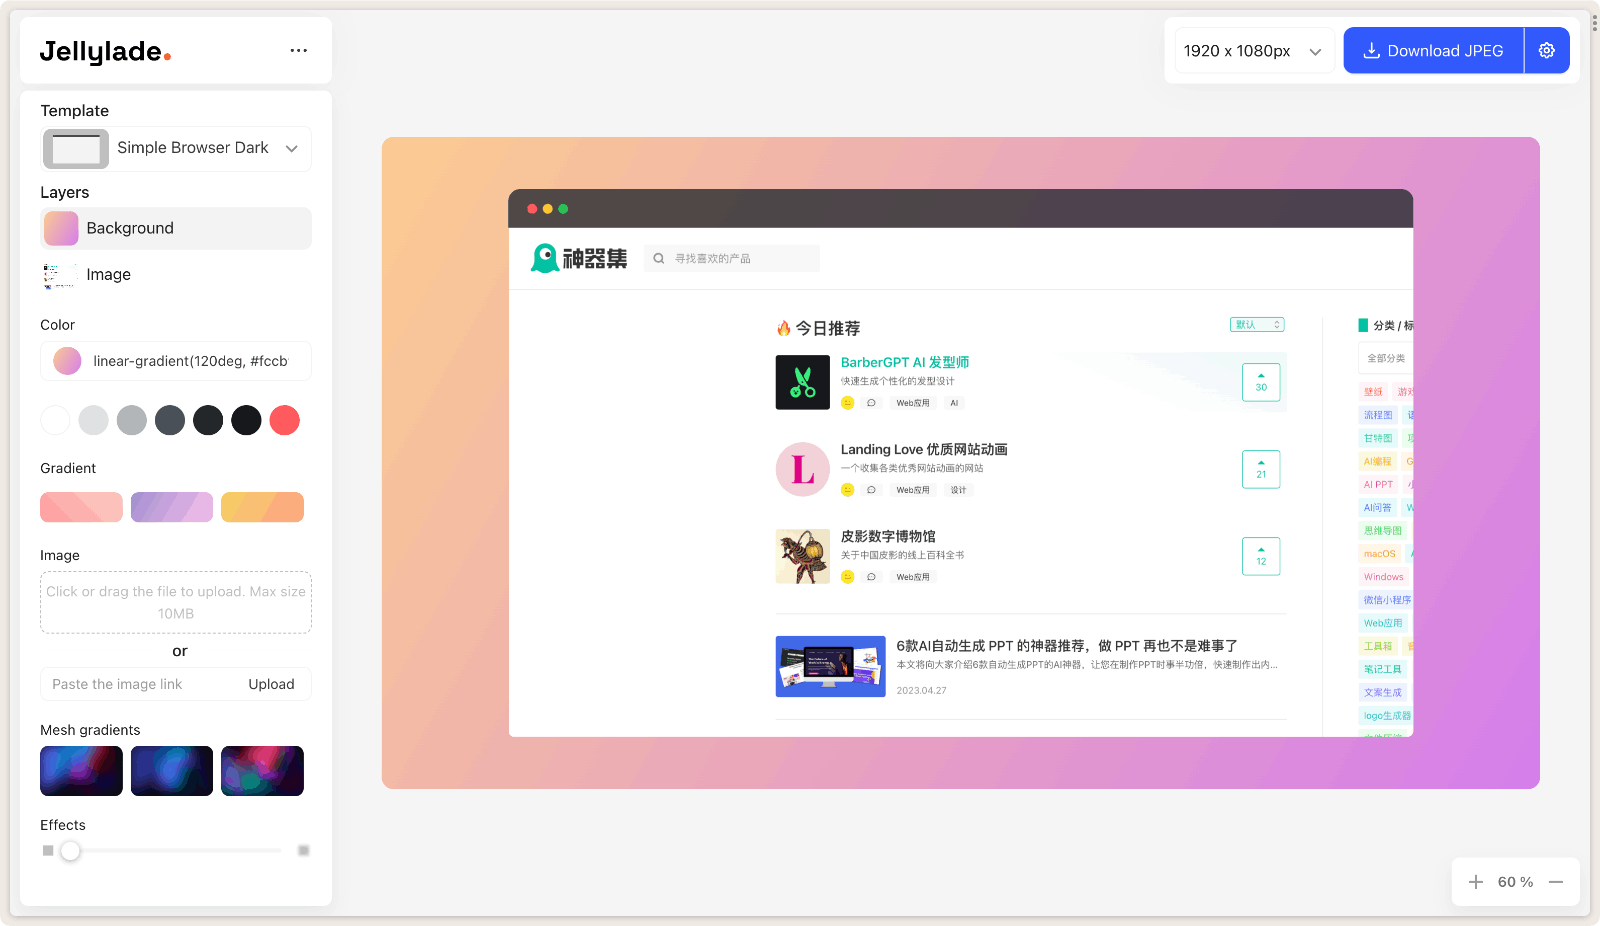The image size is (1600, 926).
Task: Click the Download JPEG button
Action: point(1433,50)
